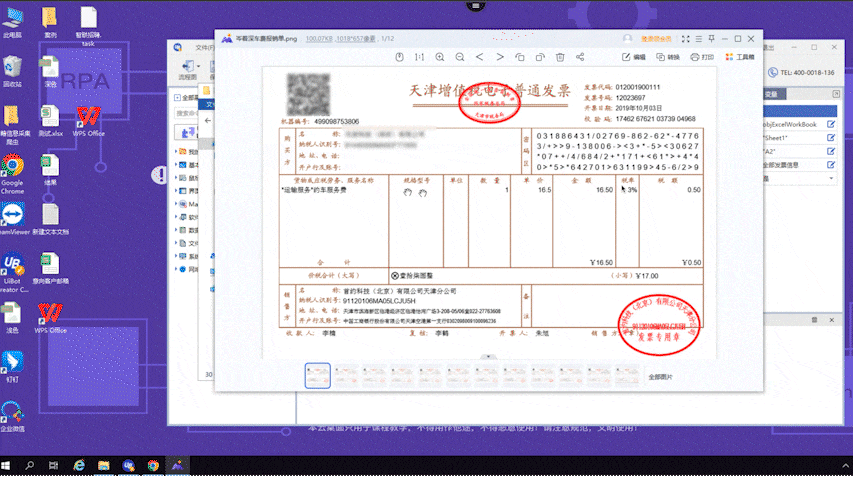The image size is (854, 480).
Task: Open the 编辑 edit tool
Action: [x=633, y=57]
